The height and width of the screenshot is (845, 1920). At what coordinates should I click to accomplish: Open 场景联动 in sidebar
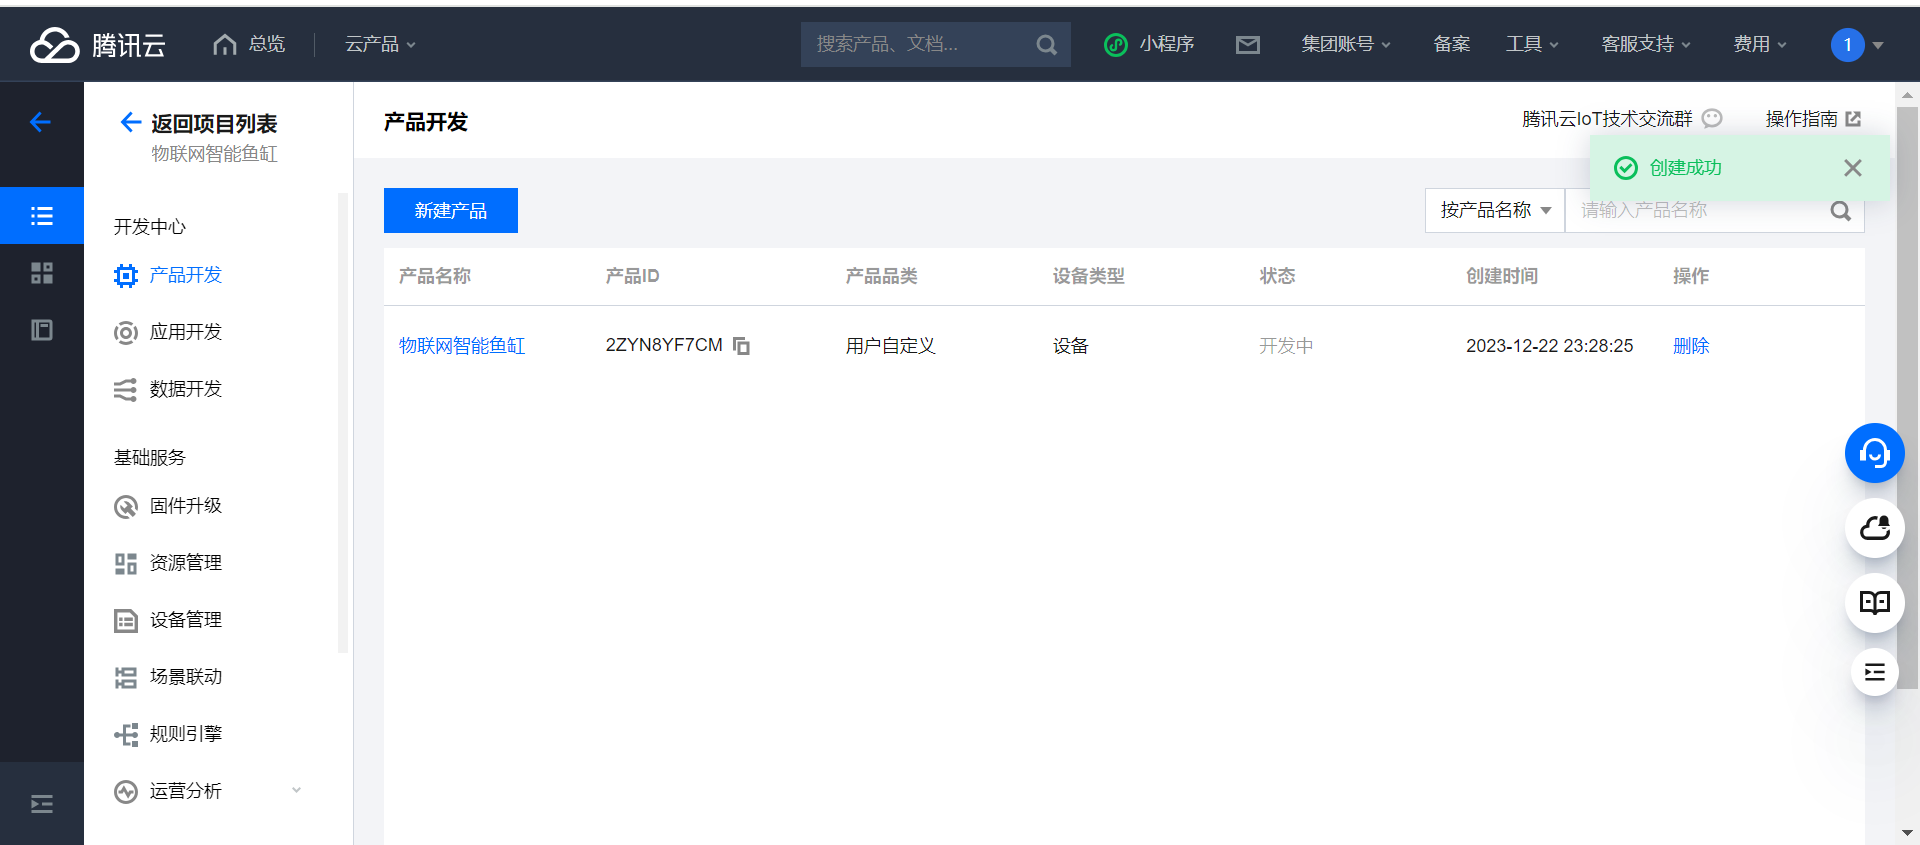tap(186, 677)
